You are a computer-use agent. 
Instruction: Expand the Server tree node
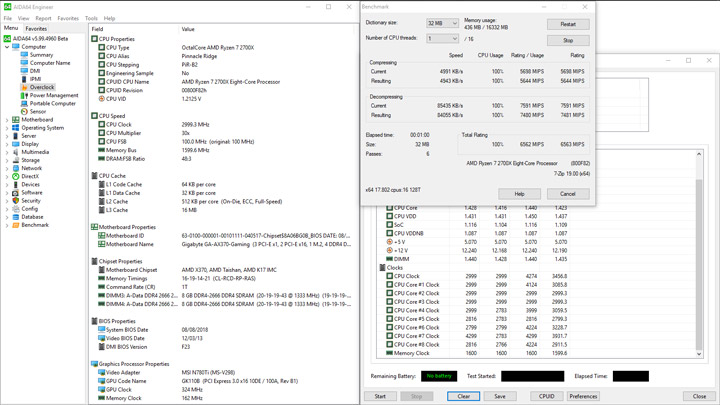[7, 136]
